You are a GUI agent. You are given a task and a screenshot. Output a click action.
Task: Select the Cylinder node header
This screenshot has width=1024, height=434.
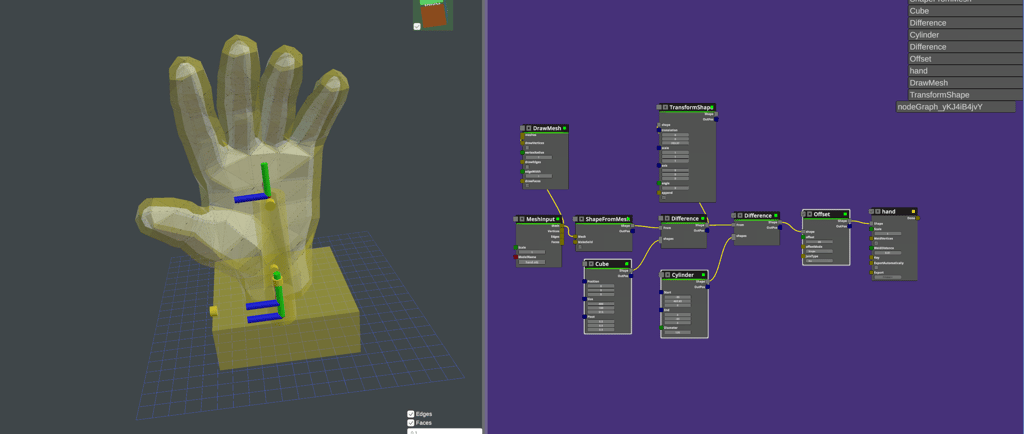[x=684, y=275]
